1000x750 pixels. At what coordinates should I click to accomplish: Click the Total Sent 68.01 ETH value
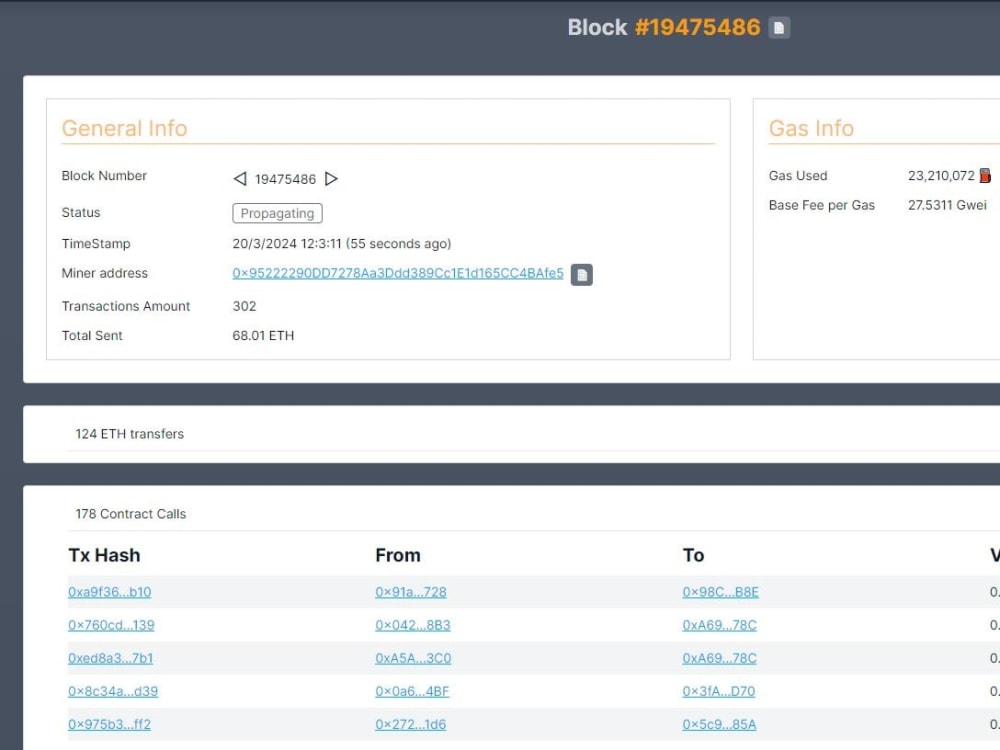coord(263,335)
